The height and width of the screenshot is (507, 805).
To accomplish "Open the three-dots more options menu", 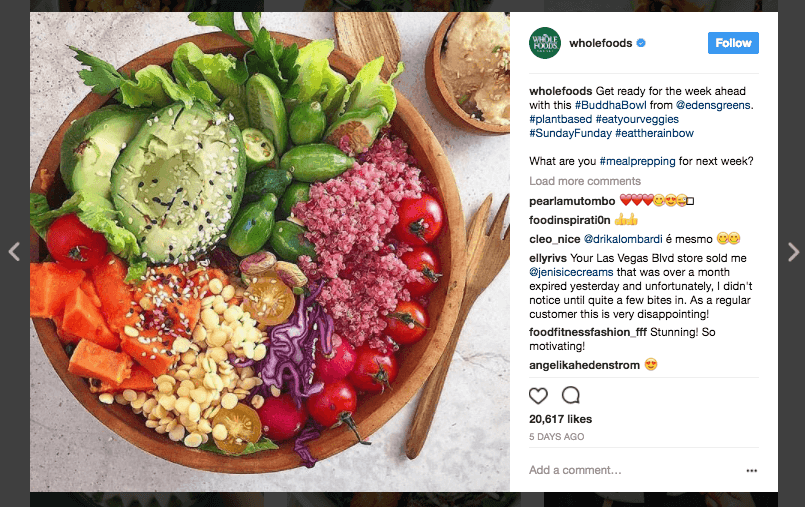I will (752, 471).
